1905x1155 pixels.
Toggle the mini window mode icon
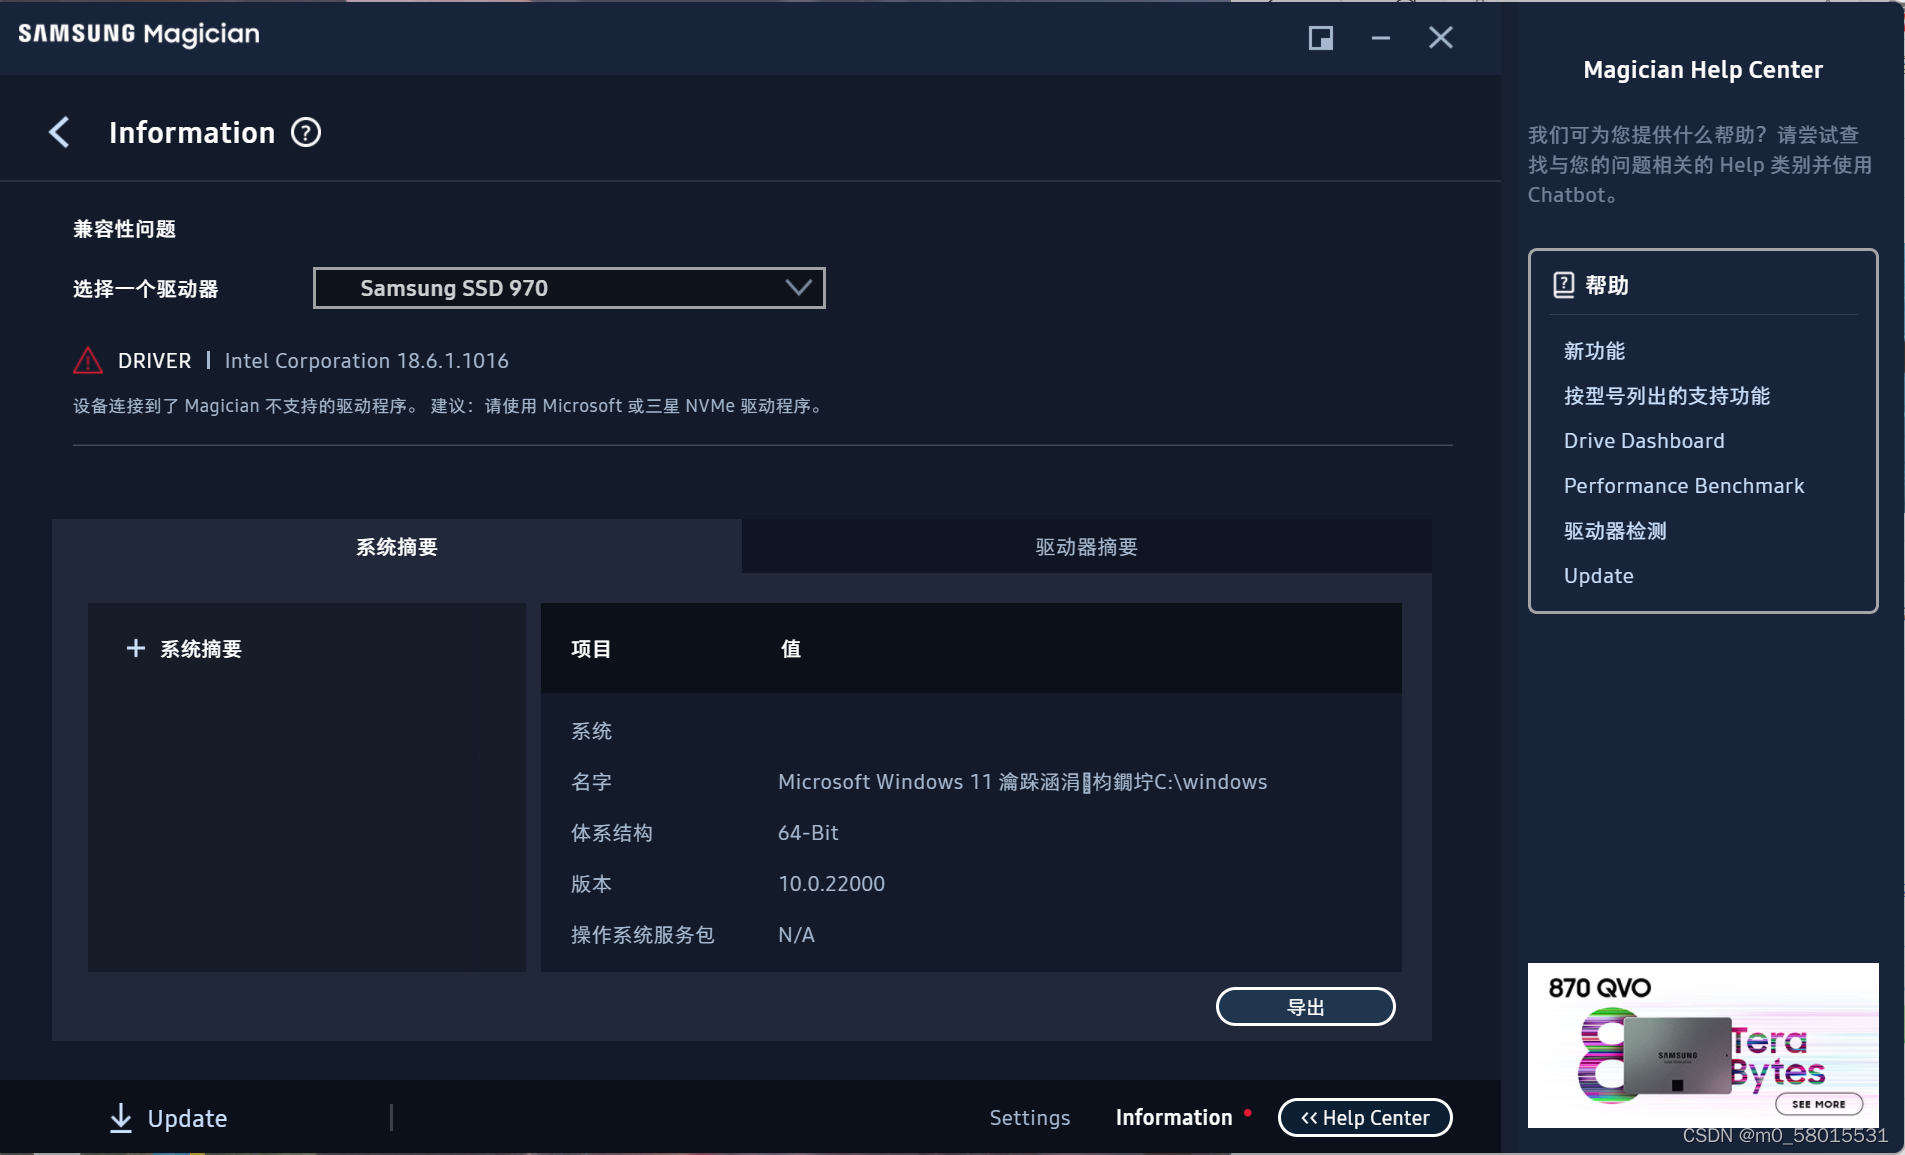point(1321,38)
